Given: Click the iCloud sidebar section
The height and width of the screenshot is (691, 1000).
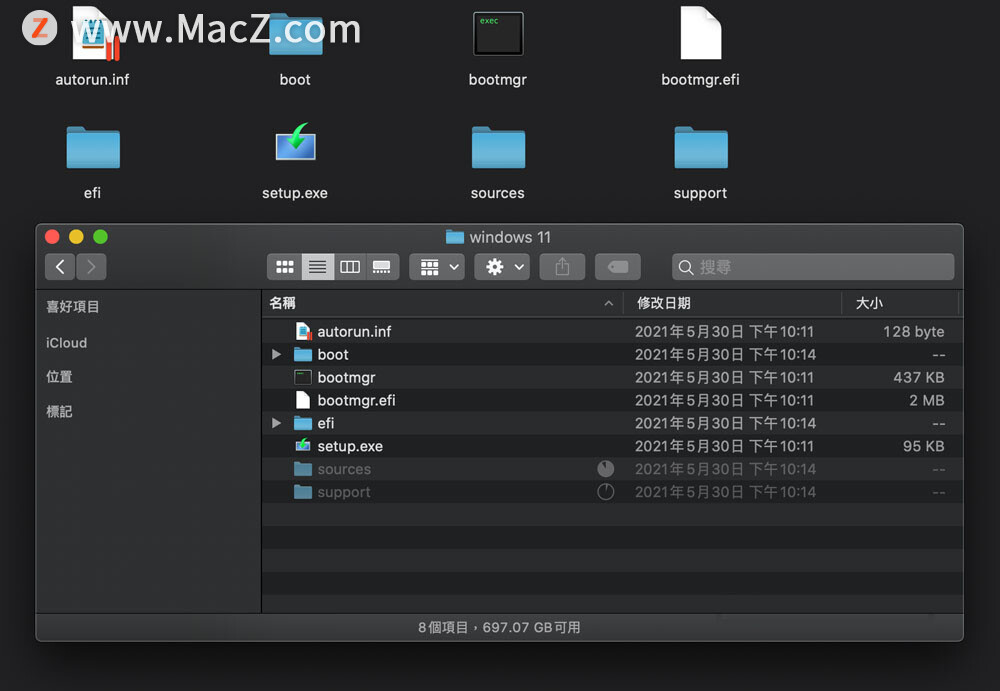Looking at the screenshot, I should [66, 343].
